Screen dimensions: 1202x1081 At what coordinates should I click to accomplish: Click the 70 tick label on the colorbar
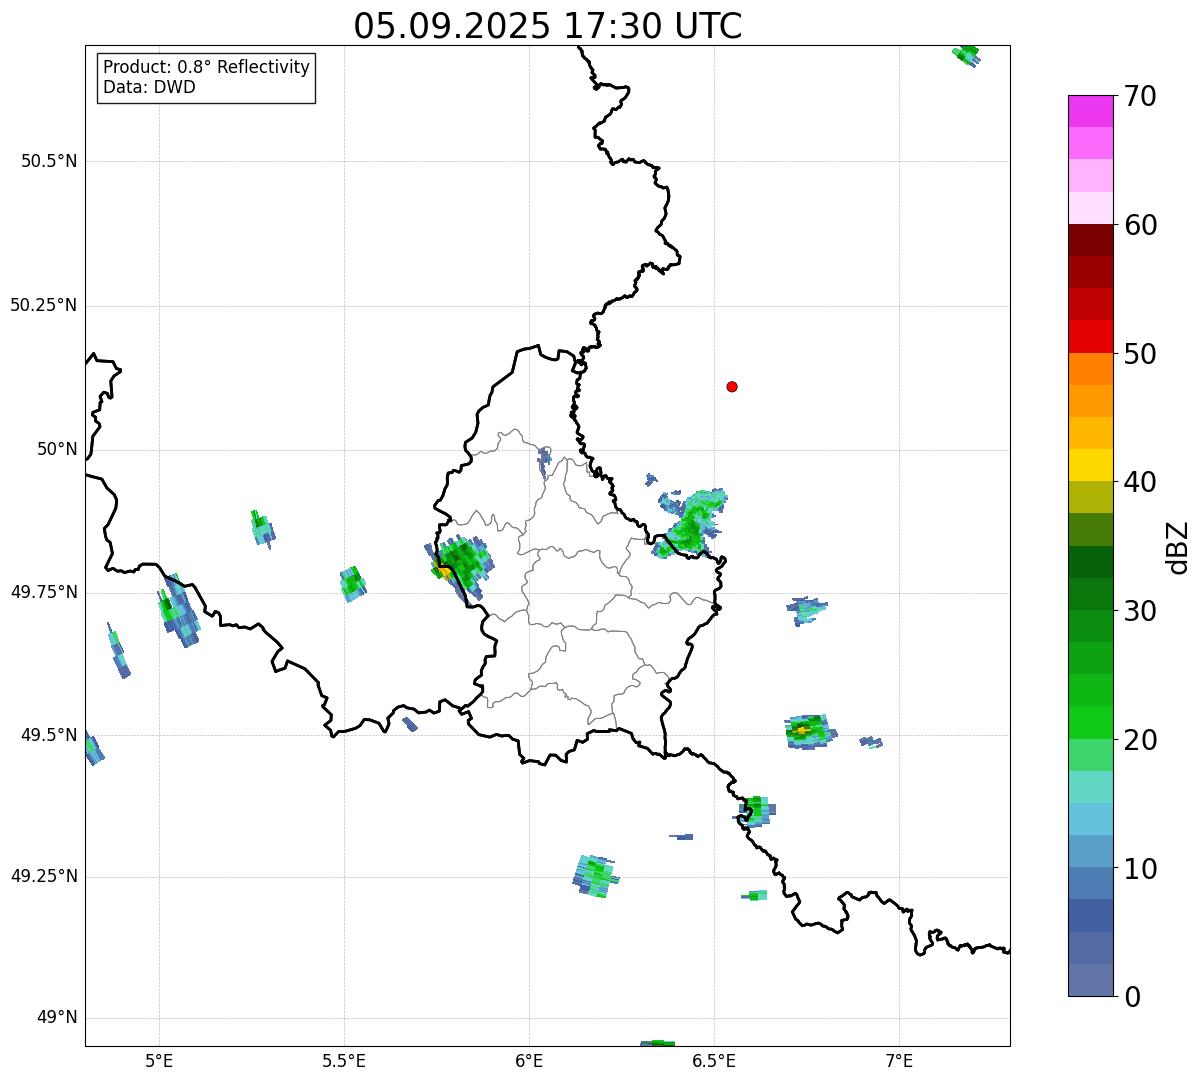[x=1140, y=97]
